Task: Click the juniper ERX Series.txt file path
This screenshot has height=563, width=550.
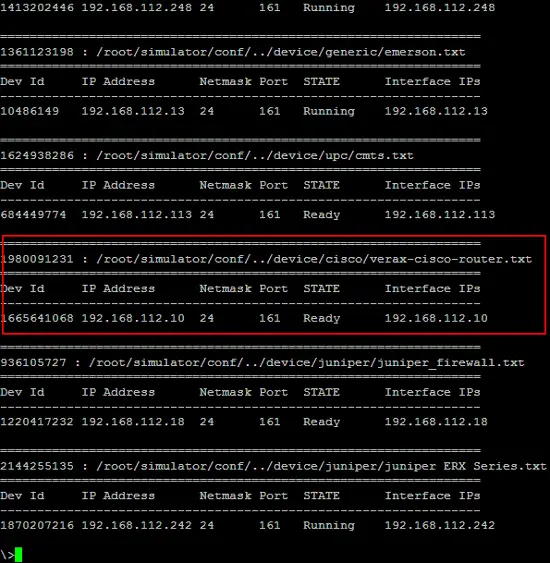Action: click(x=321, y=466)
